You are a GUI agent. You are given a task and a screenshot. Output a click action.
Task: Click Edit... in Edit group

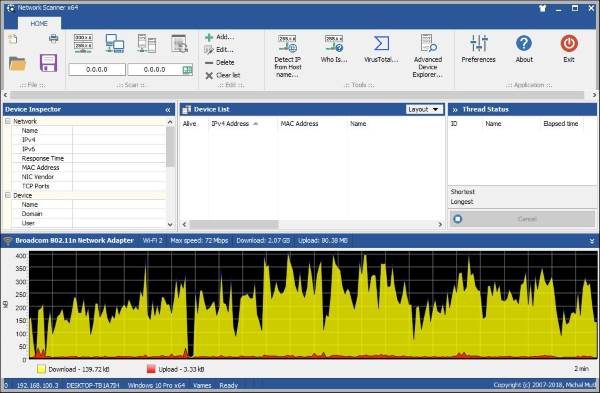coord(219,50)
